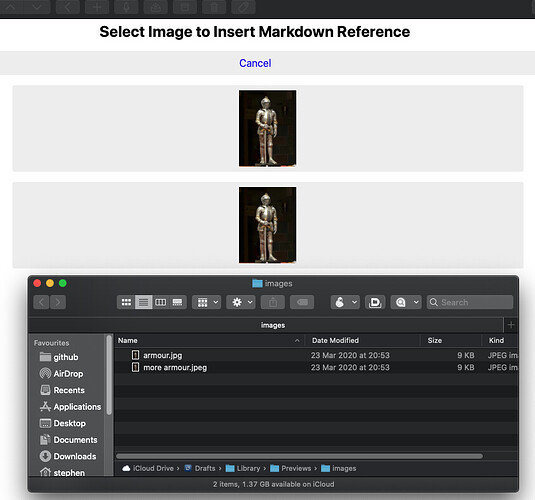Open Recents in Finder sidebar
The image size is (535, 500).
(x=62, y=390)
